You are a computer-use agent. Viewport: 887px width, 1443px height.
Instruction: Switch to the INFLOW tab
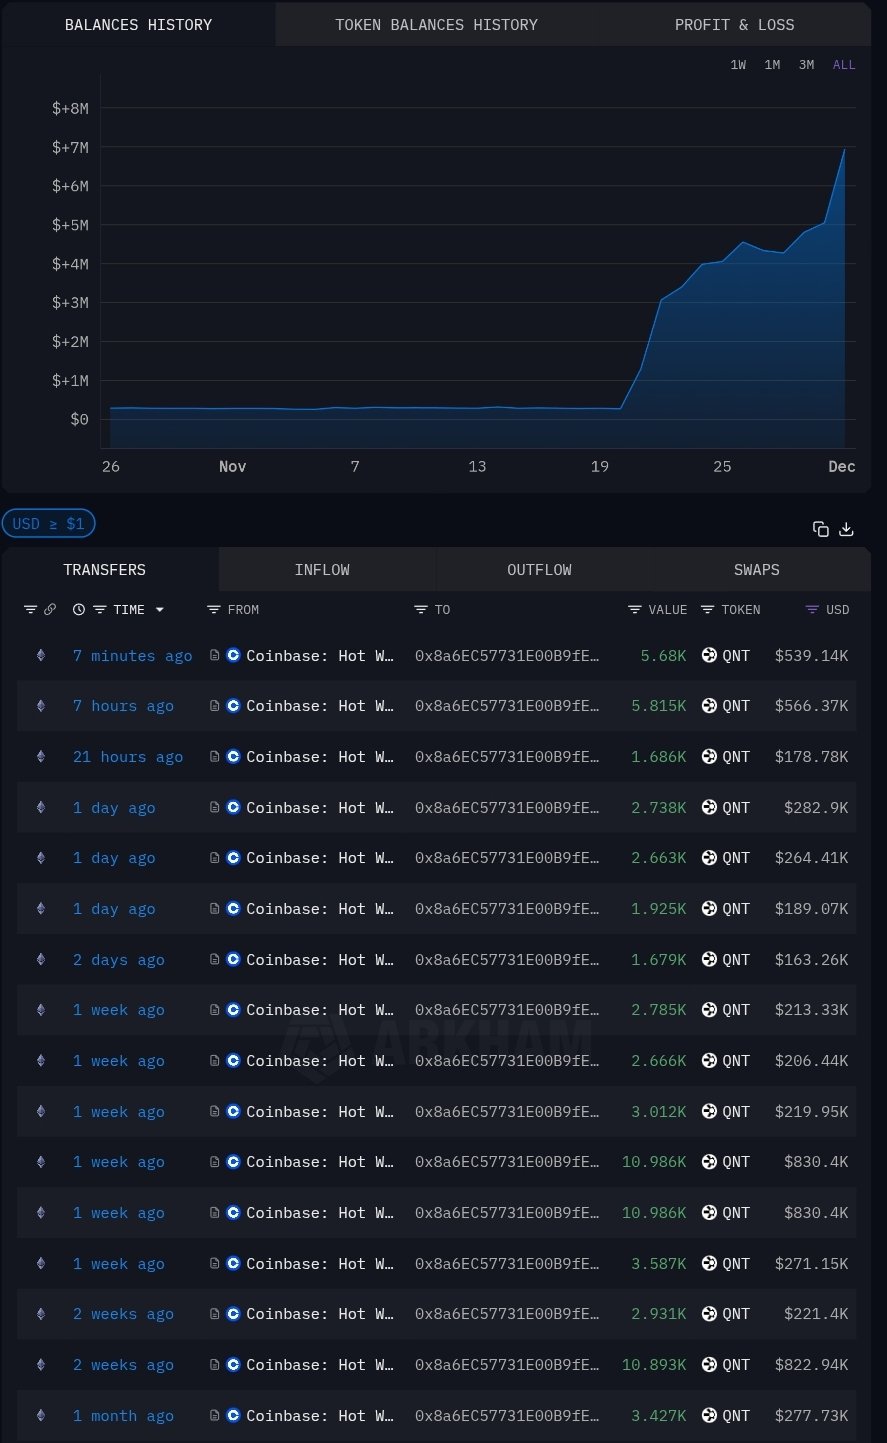point(322,570)
